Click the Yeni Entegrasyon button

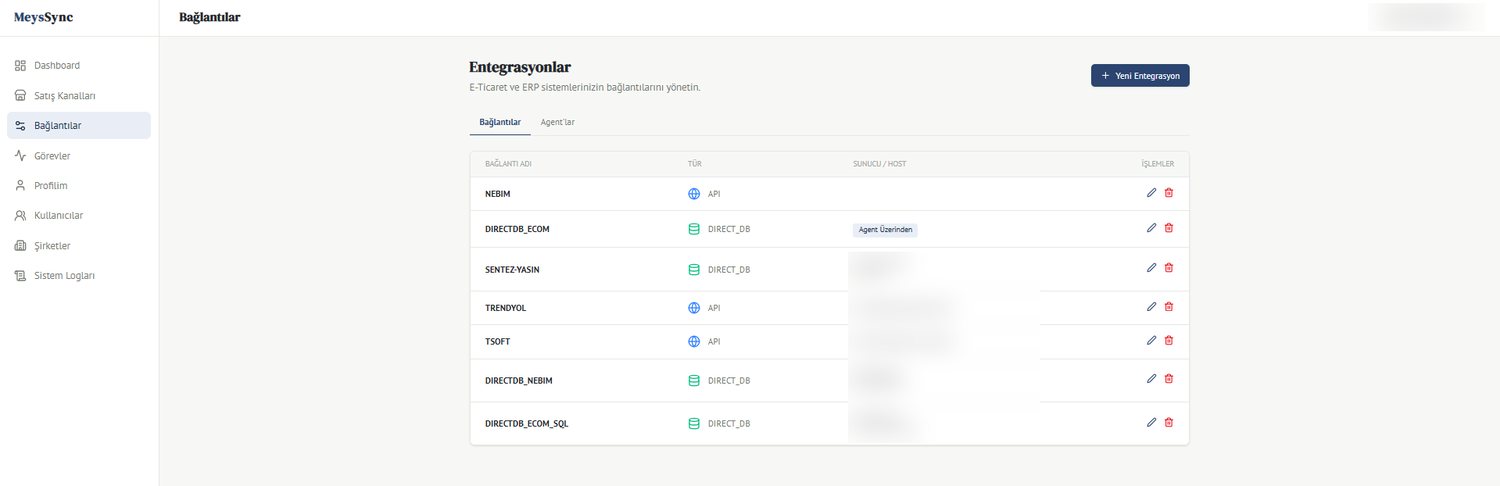(x=1140, y=75)
